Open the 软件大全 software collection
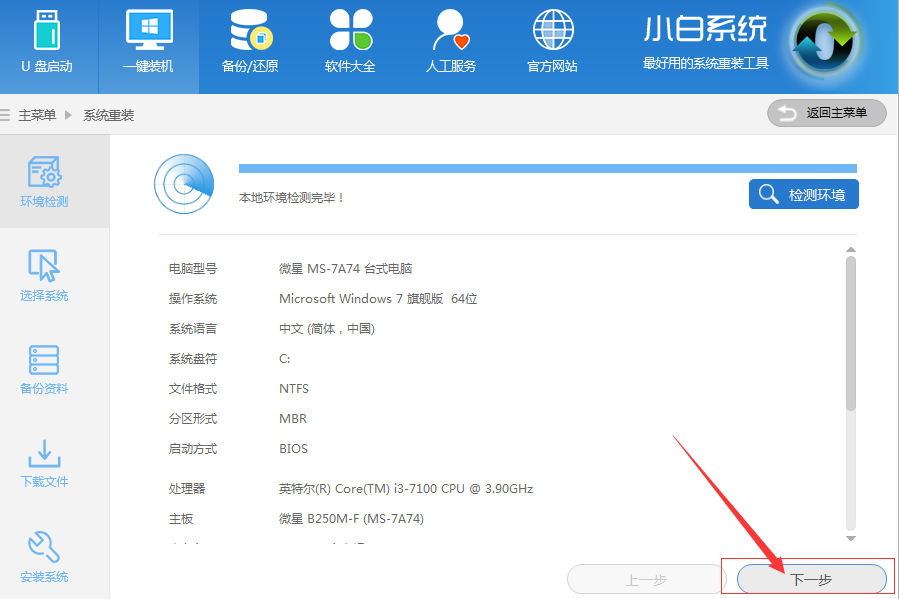 (350, 43)
